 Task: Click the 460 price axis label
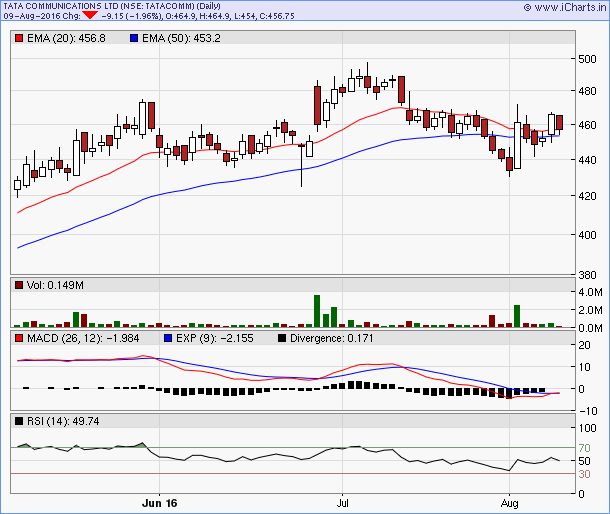tap(587, 125)
